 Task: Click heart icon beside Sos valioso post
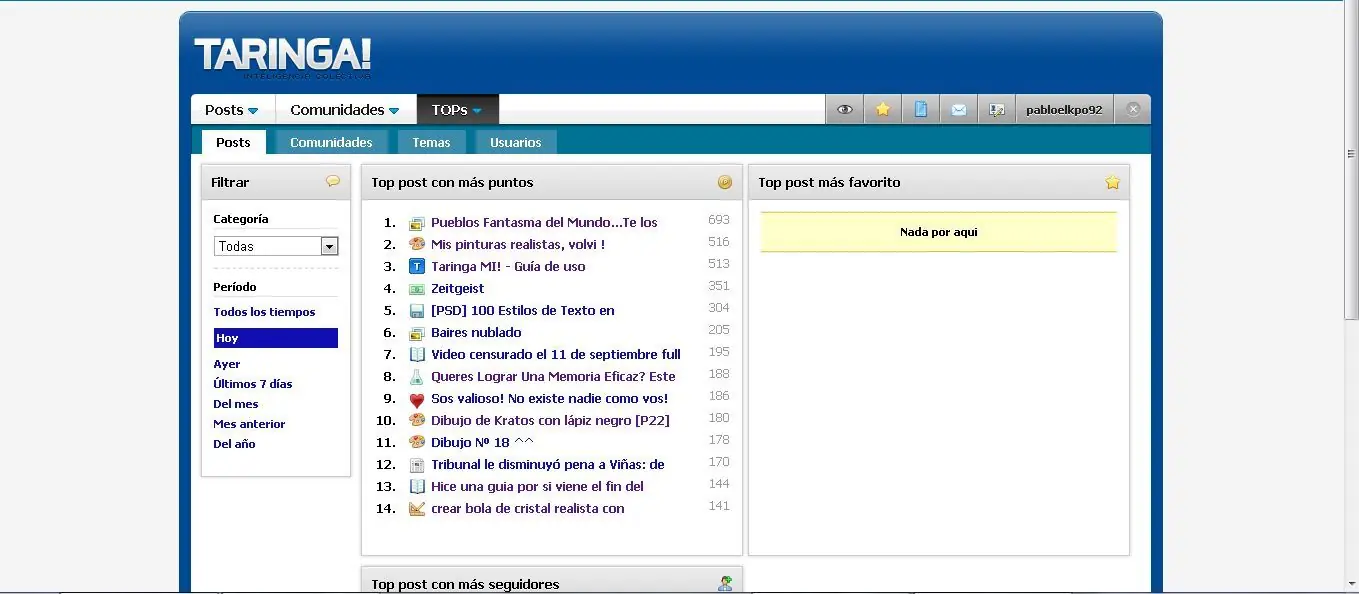point(417,399)
